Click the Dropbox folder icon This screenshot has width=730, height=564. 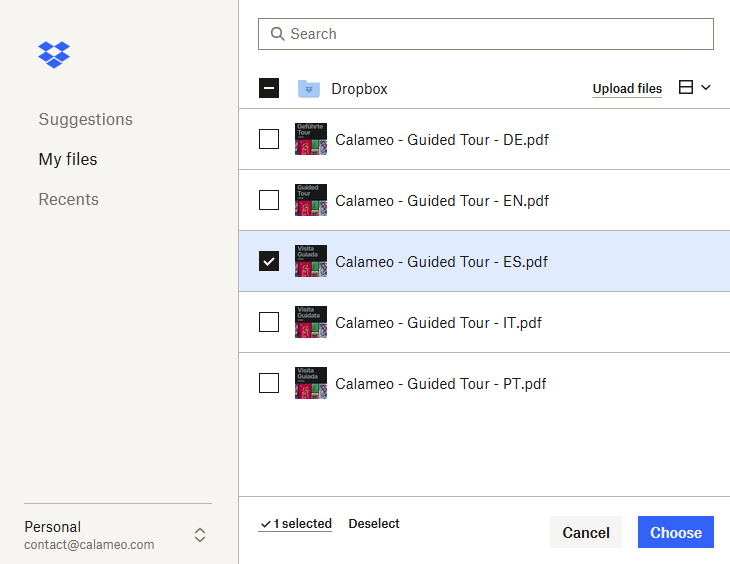pyautogui.click(x=309, y=88)
